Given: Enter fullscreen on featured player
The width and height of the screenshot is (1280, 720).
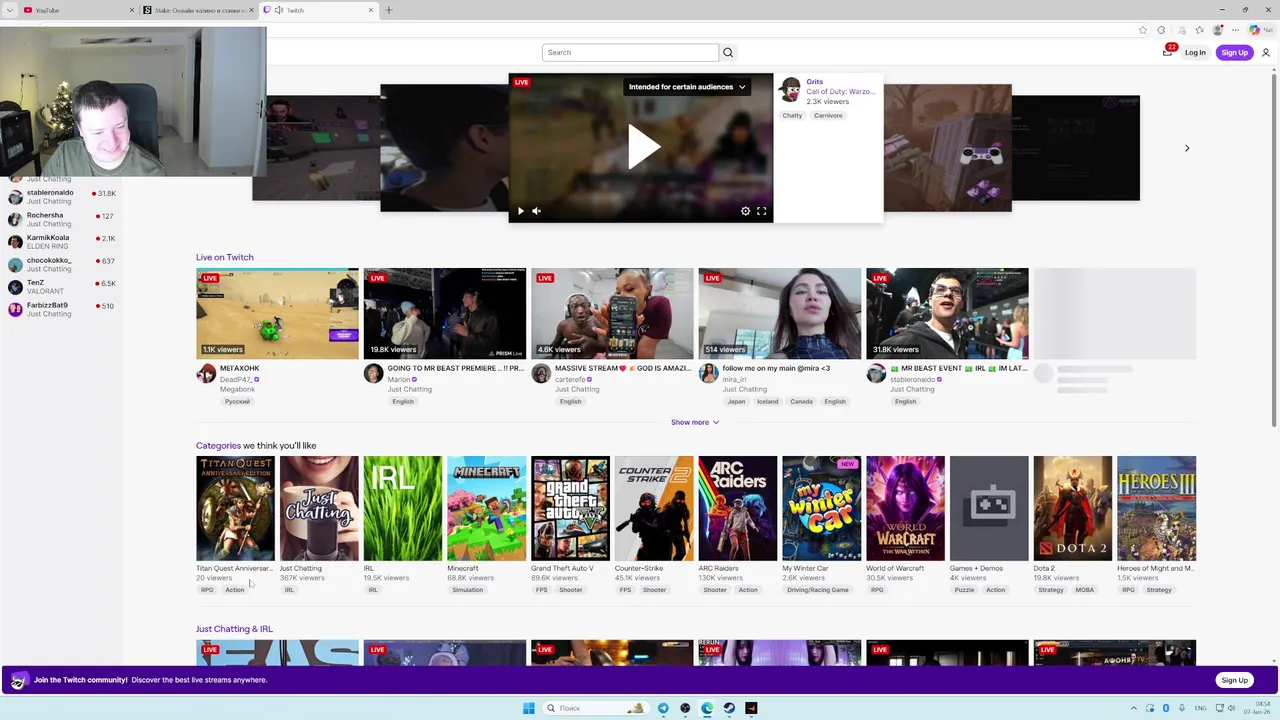Looking at the screenshot, I should coord(761,211).
